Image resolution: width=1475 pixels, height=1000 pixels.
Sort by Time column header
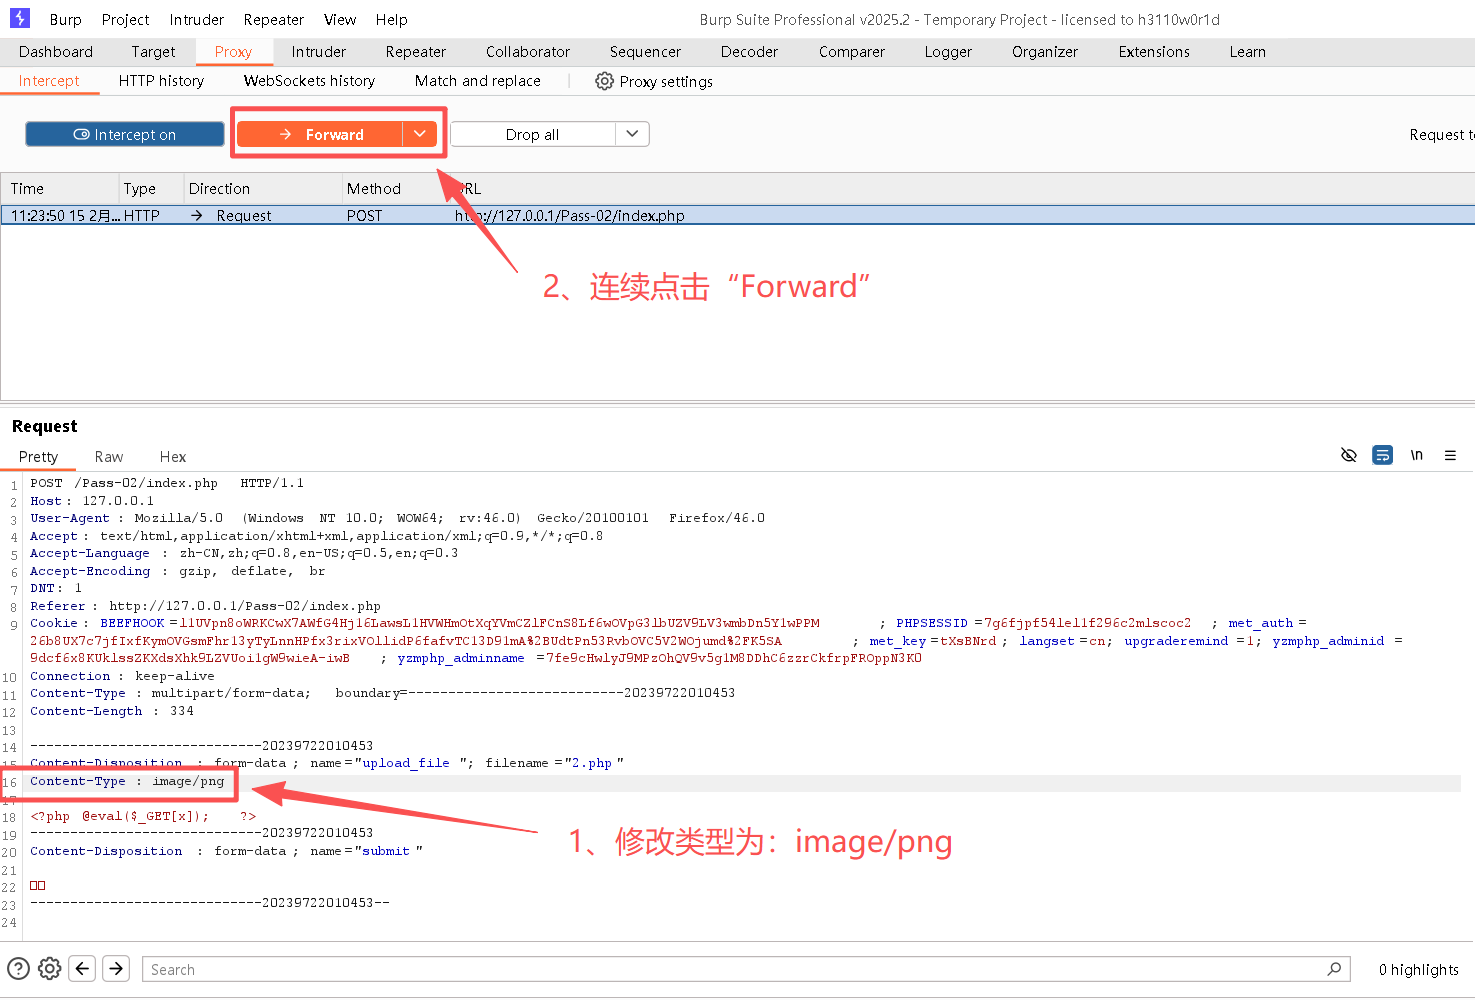[60, 188]
